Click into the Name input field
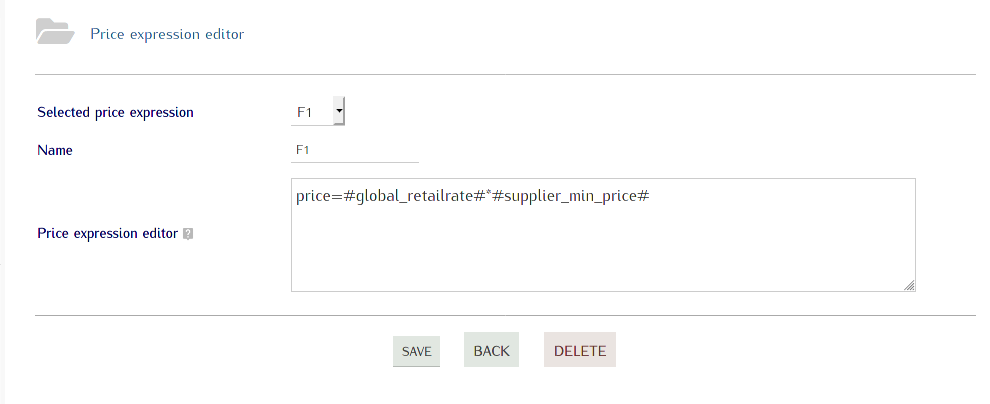The width and height of the screenshot is (990, 404). pyautogui.click(x=355, y=150)
